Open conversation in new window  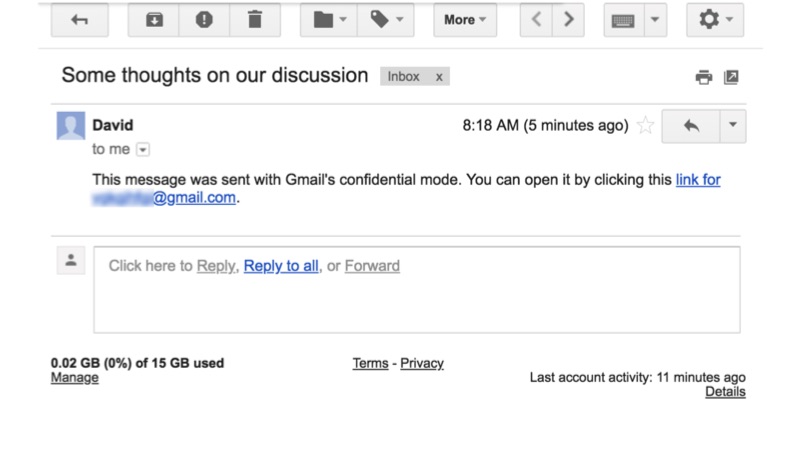(731, 77)
